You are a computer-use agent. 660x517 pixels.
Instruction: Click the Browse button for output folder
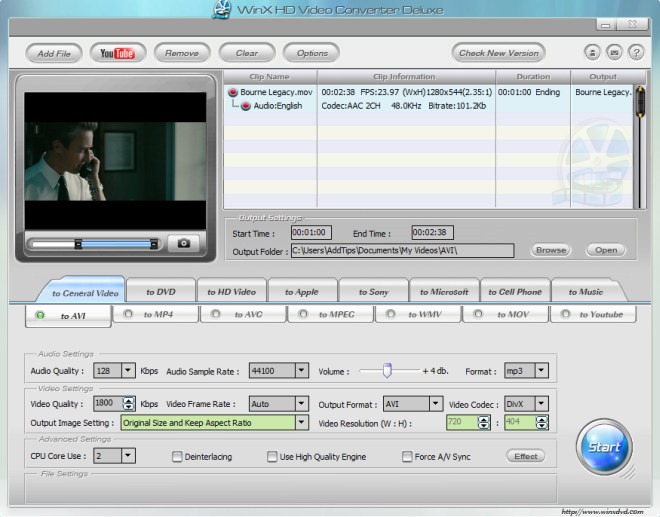[x=551, y=250]
